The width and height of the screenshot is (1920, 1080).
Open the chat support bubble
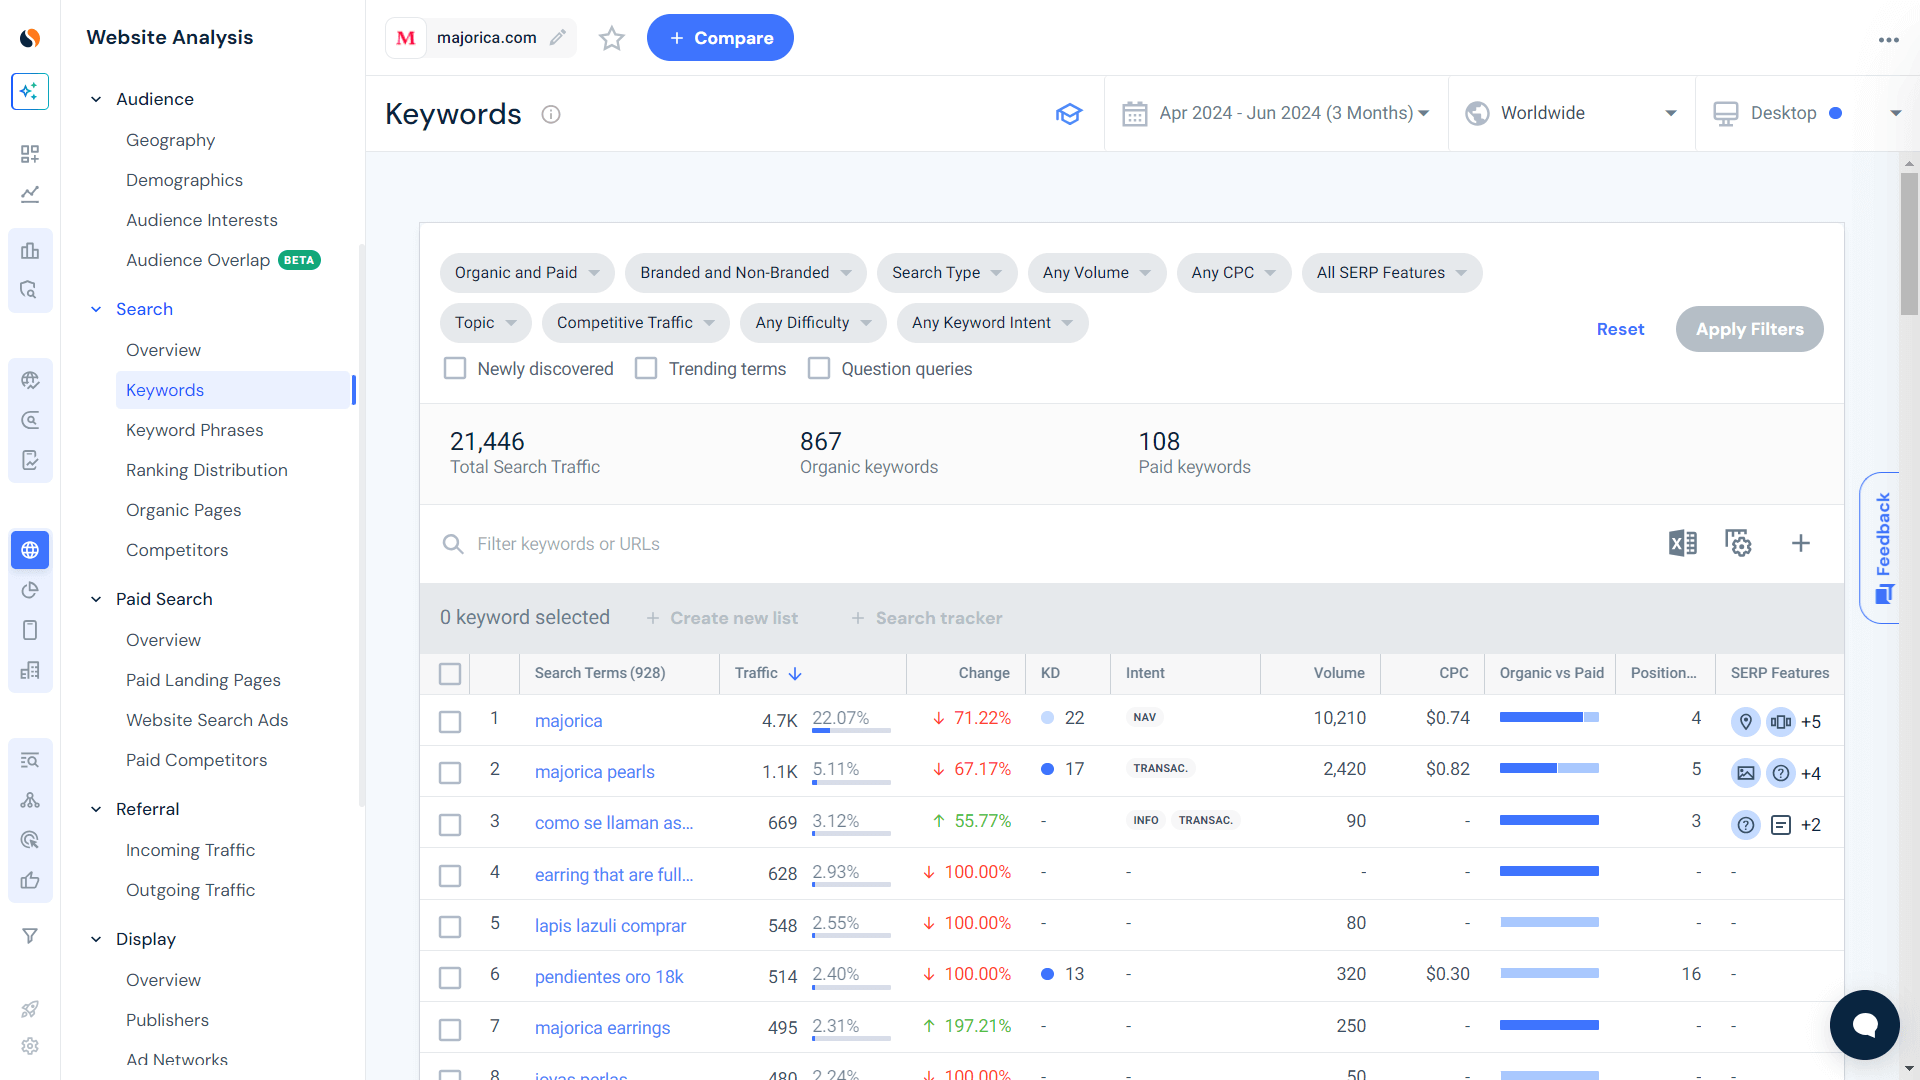(x=1865, y=1025)
